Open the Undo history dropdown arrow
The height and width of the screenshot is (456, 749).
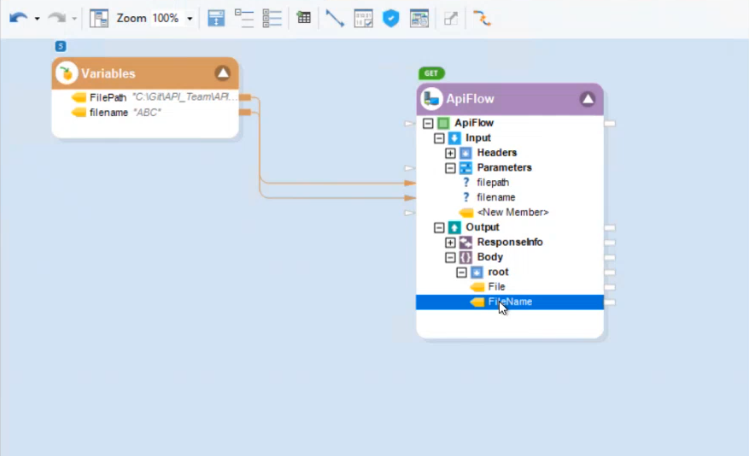(x=37, y=19)
